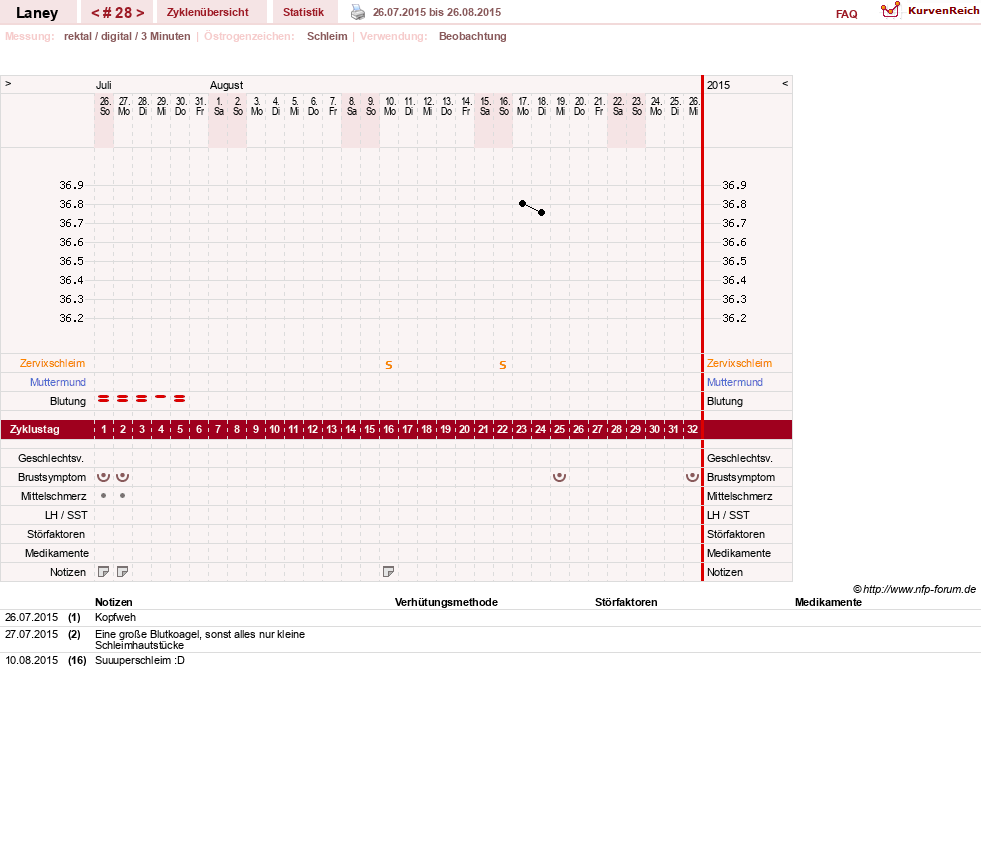This screenshot has height=855, width=981.
Task: Click the printer icon beside the date range
Action: click(x=357, y=12)
